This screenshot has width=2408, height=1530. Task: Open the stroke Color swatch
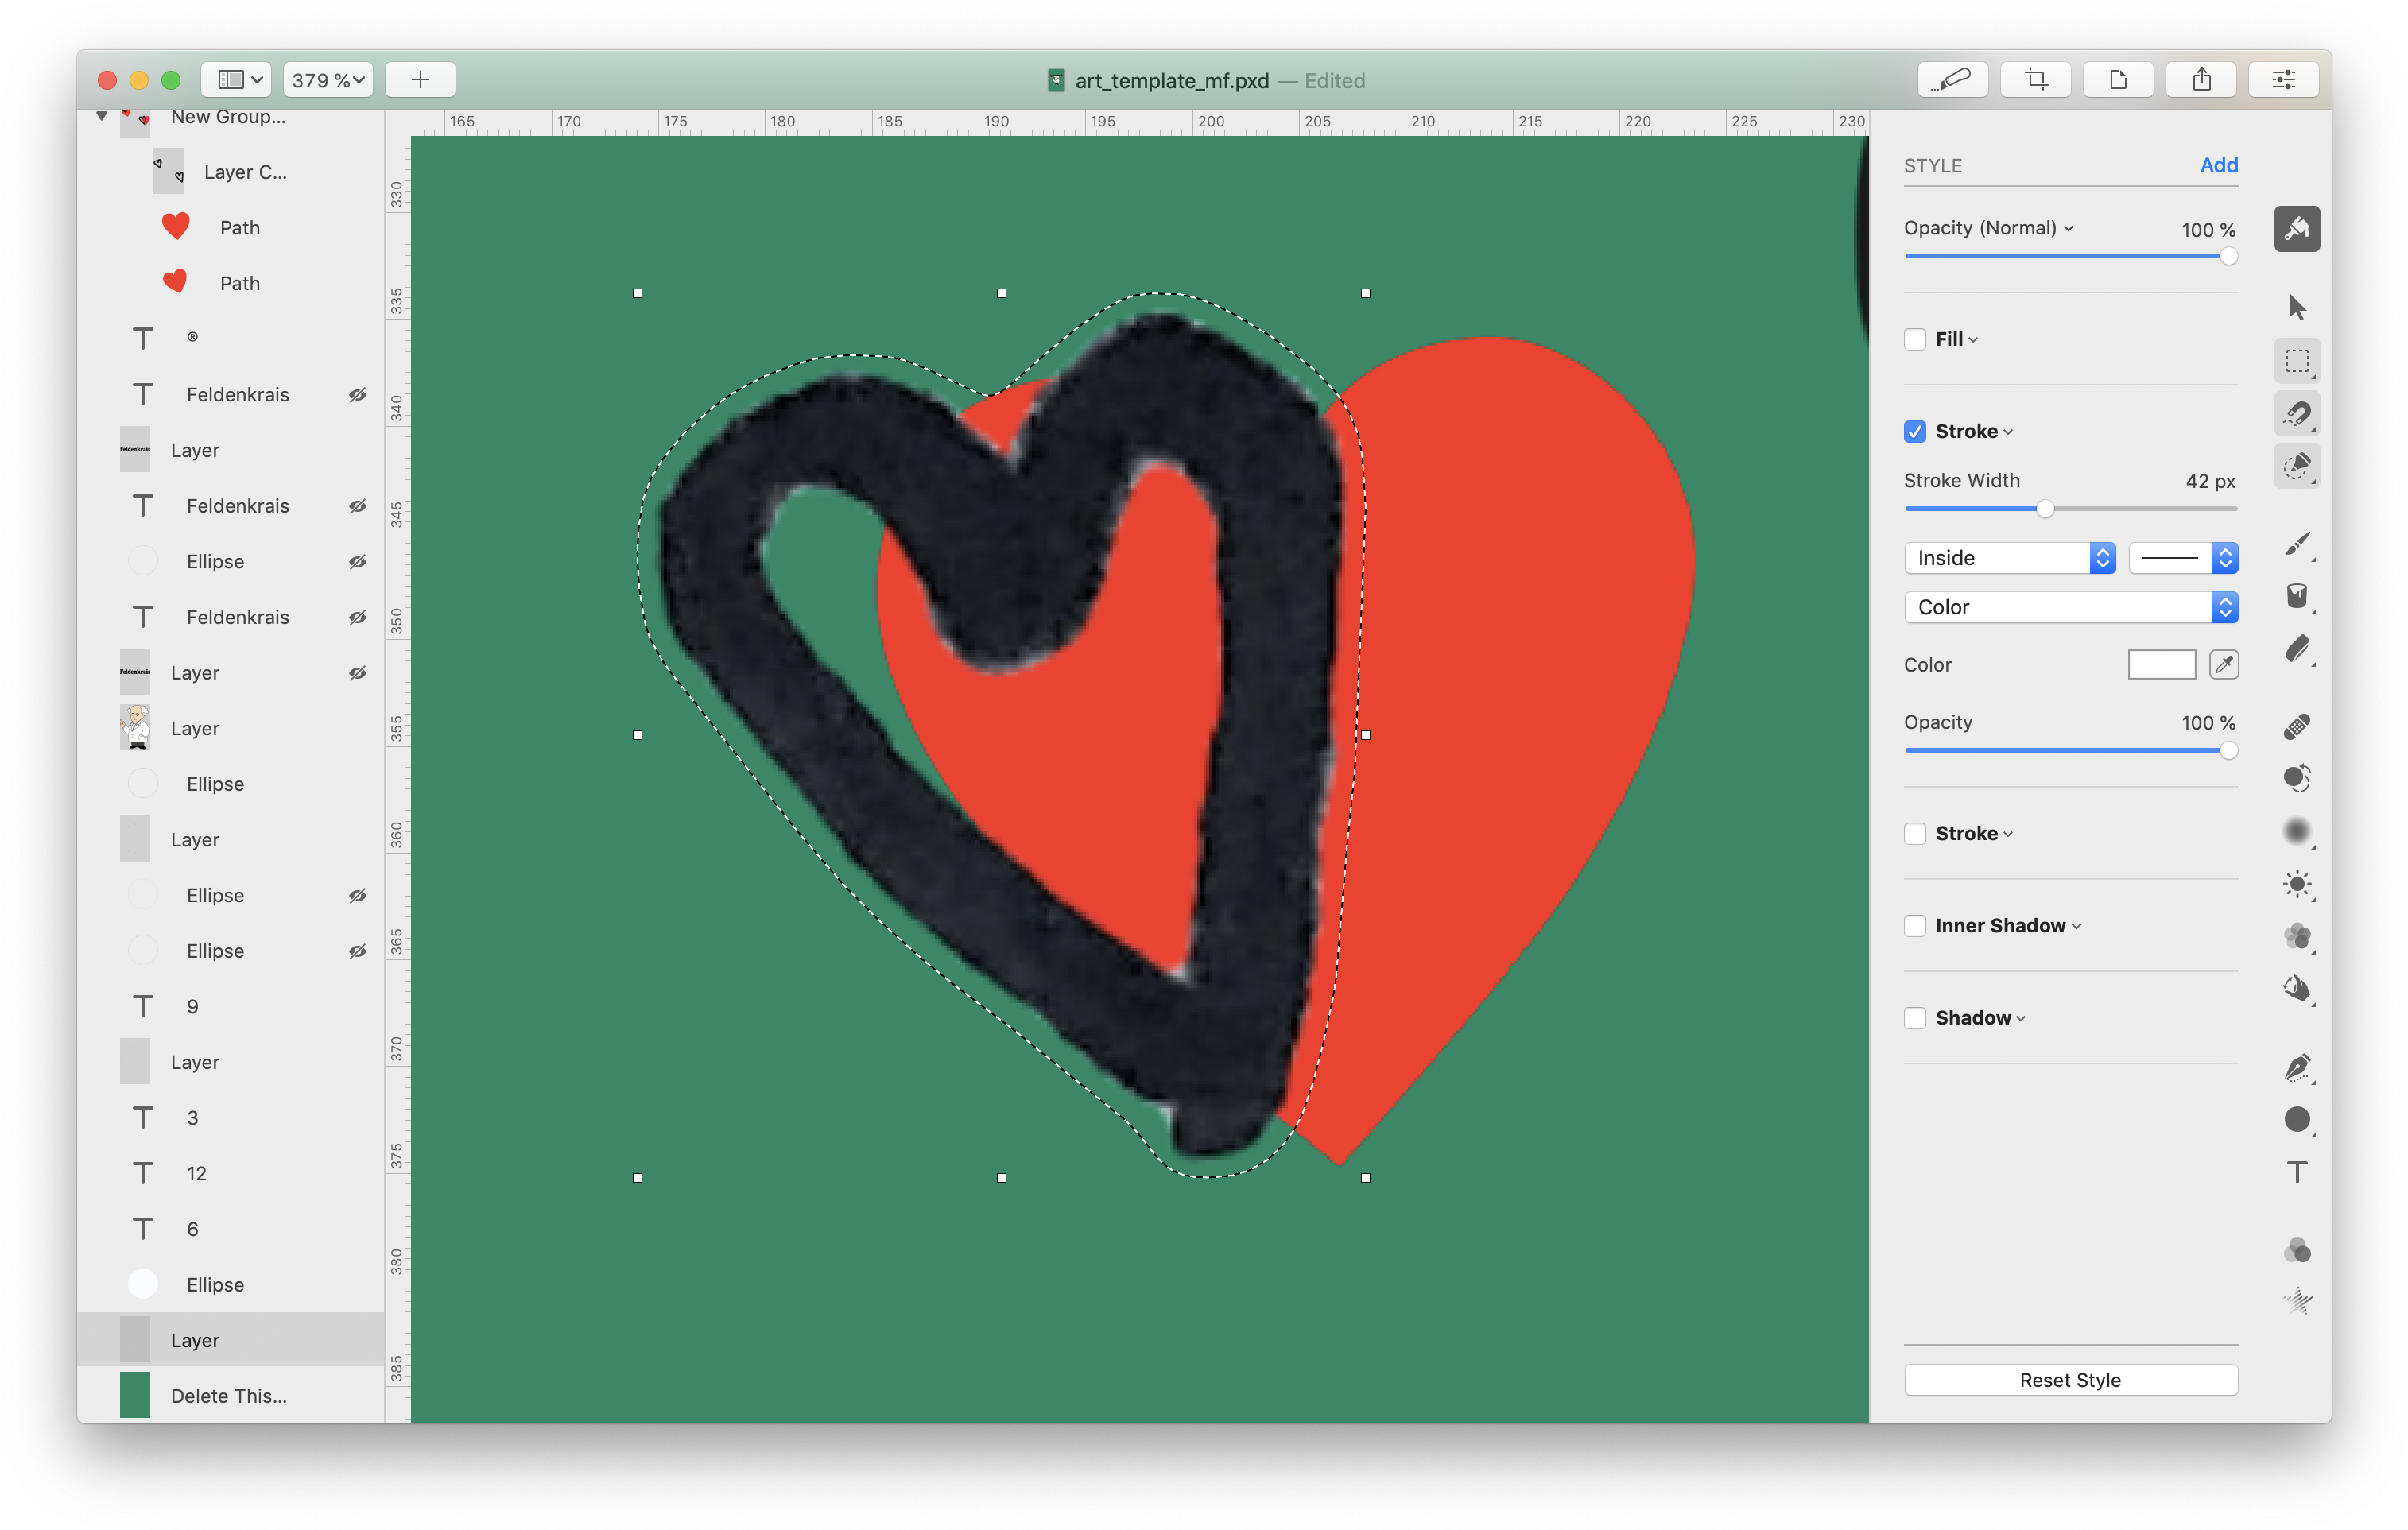click(2161, 665)
